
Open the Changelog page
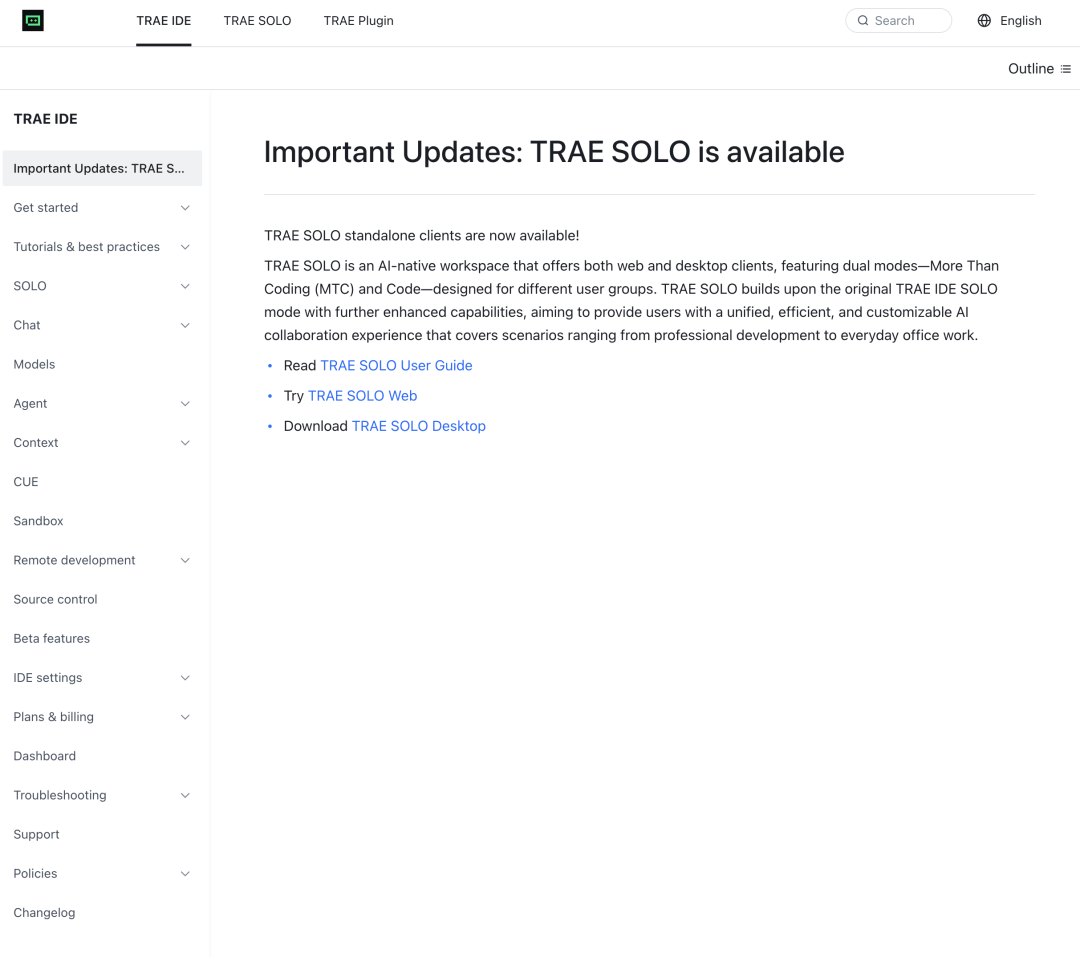(45, 913)
